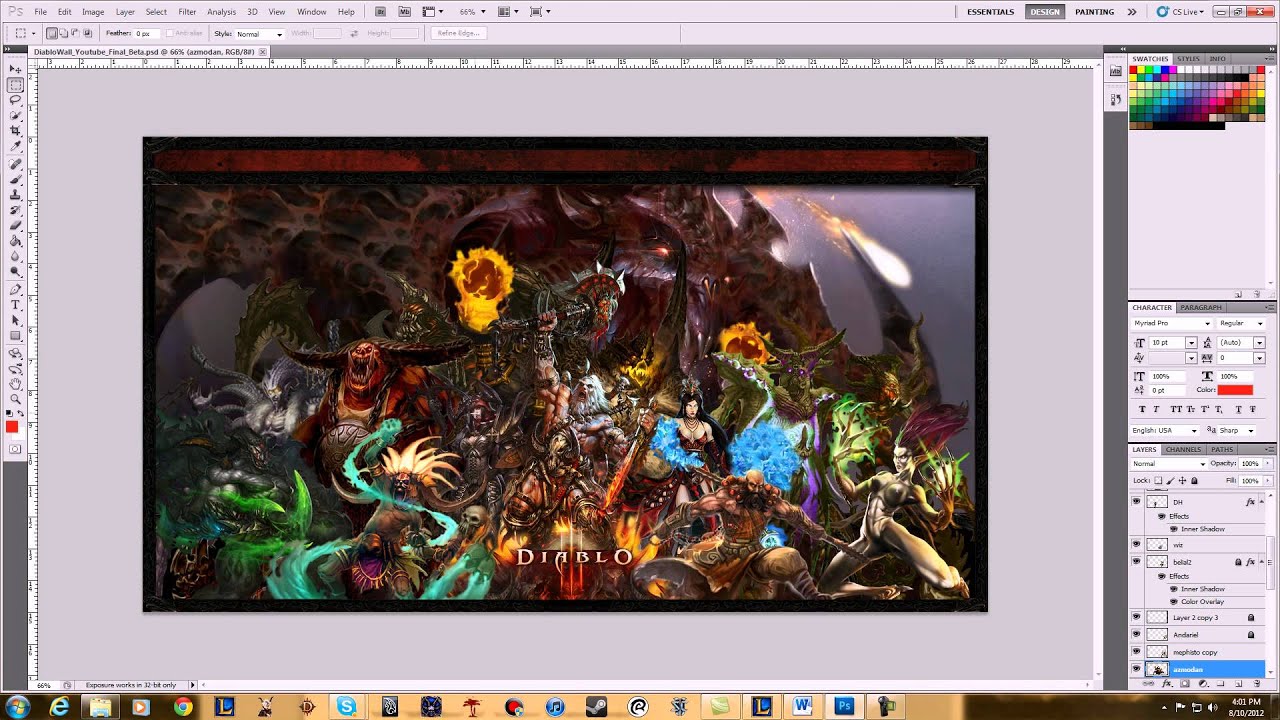The width and height of the screenshot is (1280, 720).
Task: Open the English: USA language dropdown
Action: pos(1164,430)
